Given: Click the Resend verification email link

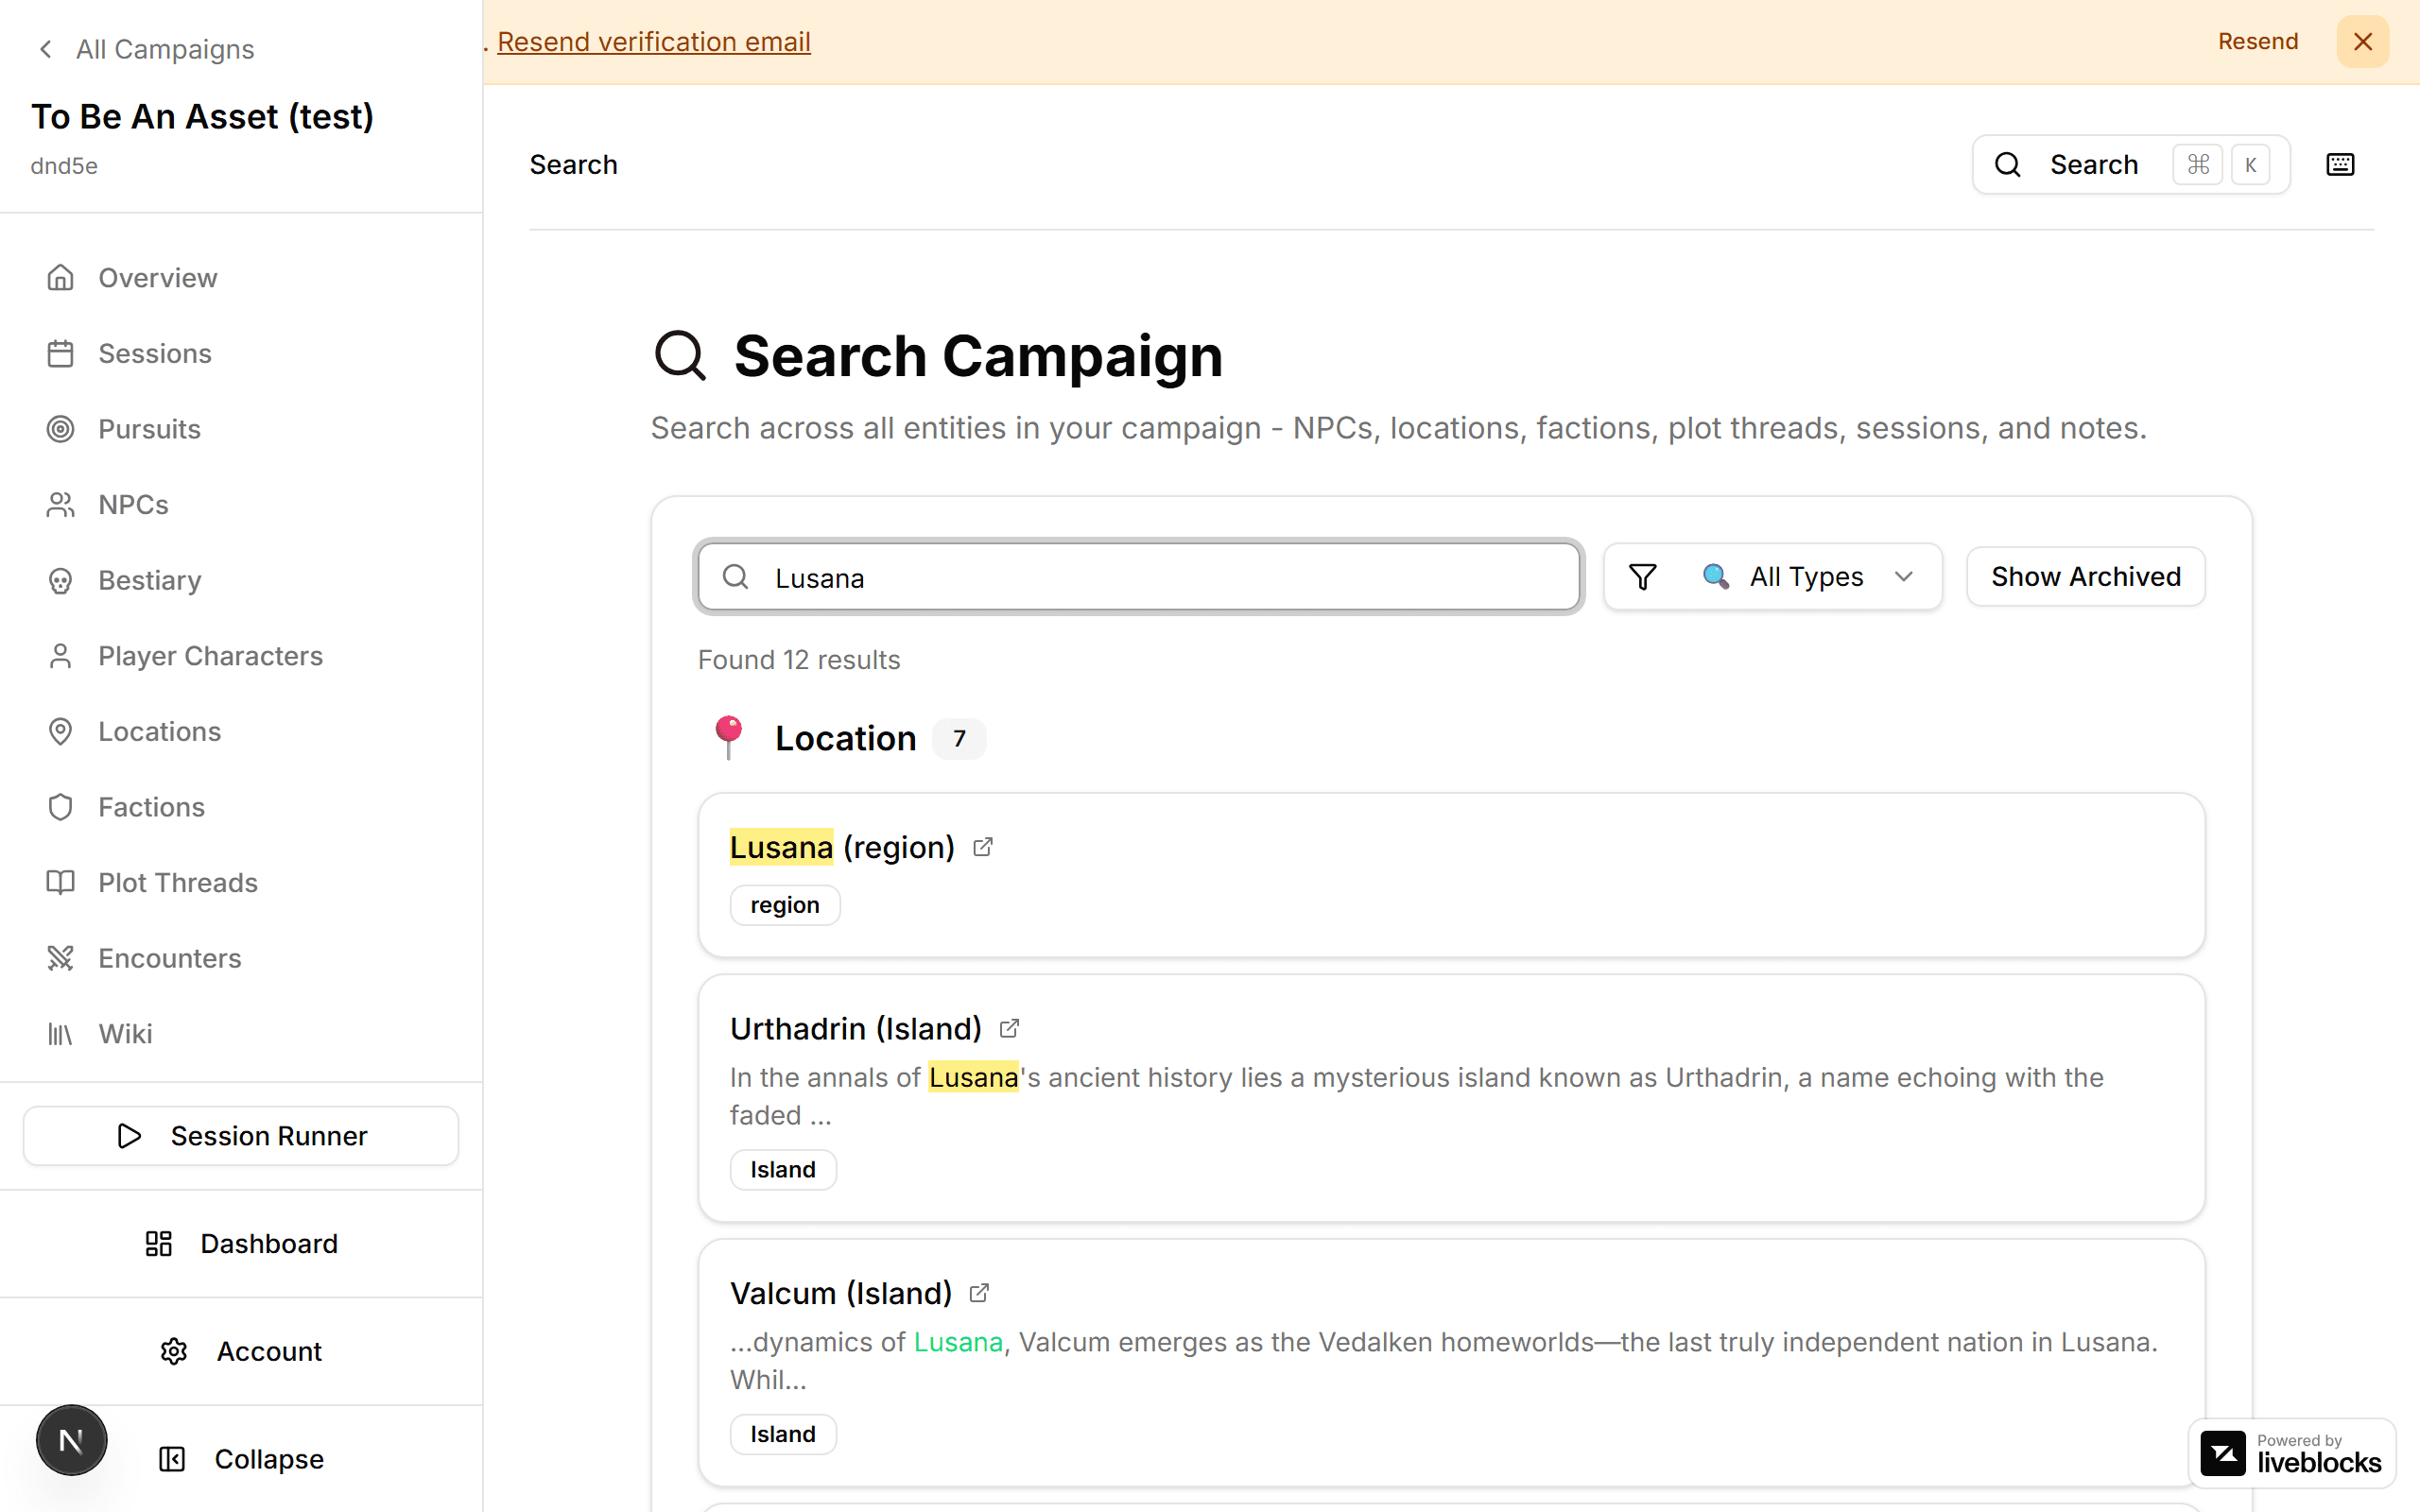Looking at the screenshot, I should click(655, 41).
